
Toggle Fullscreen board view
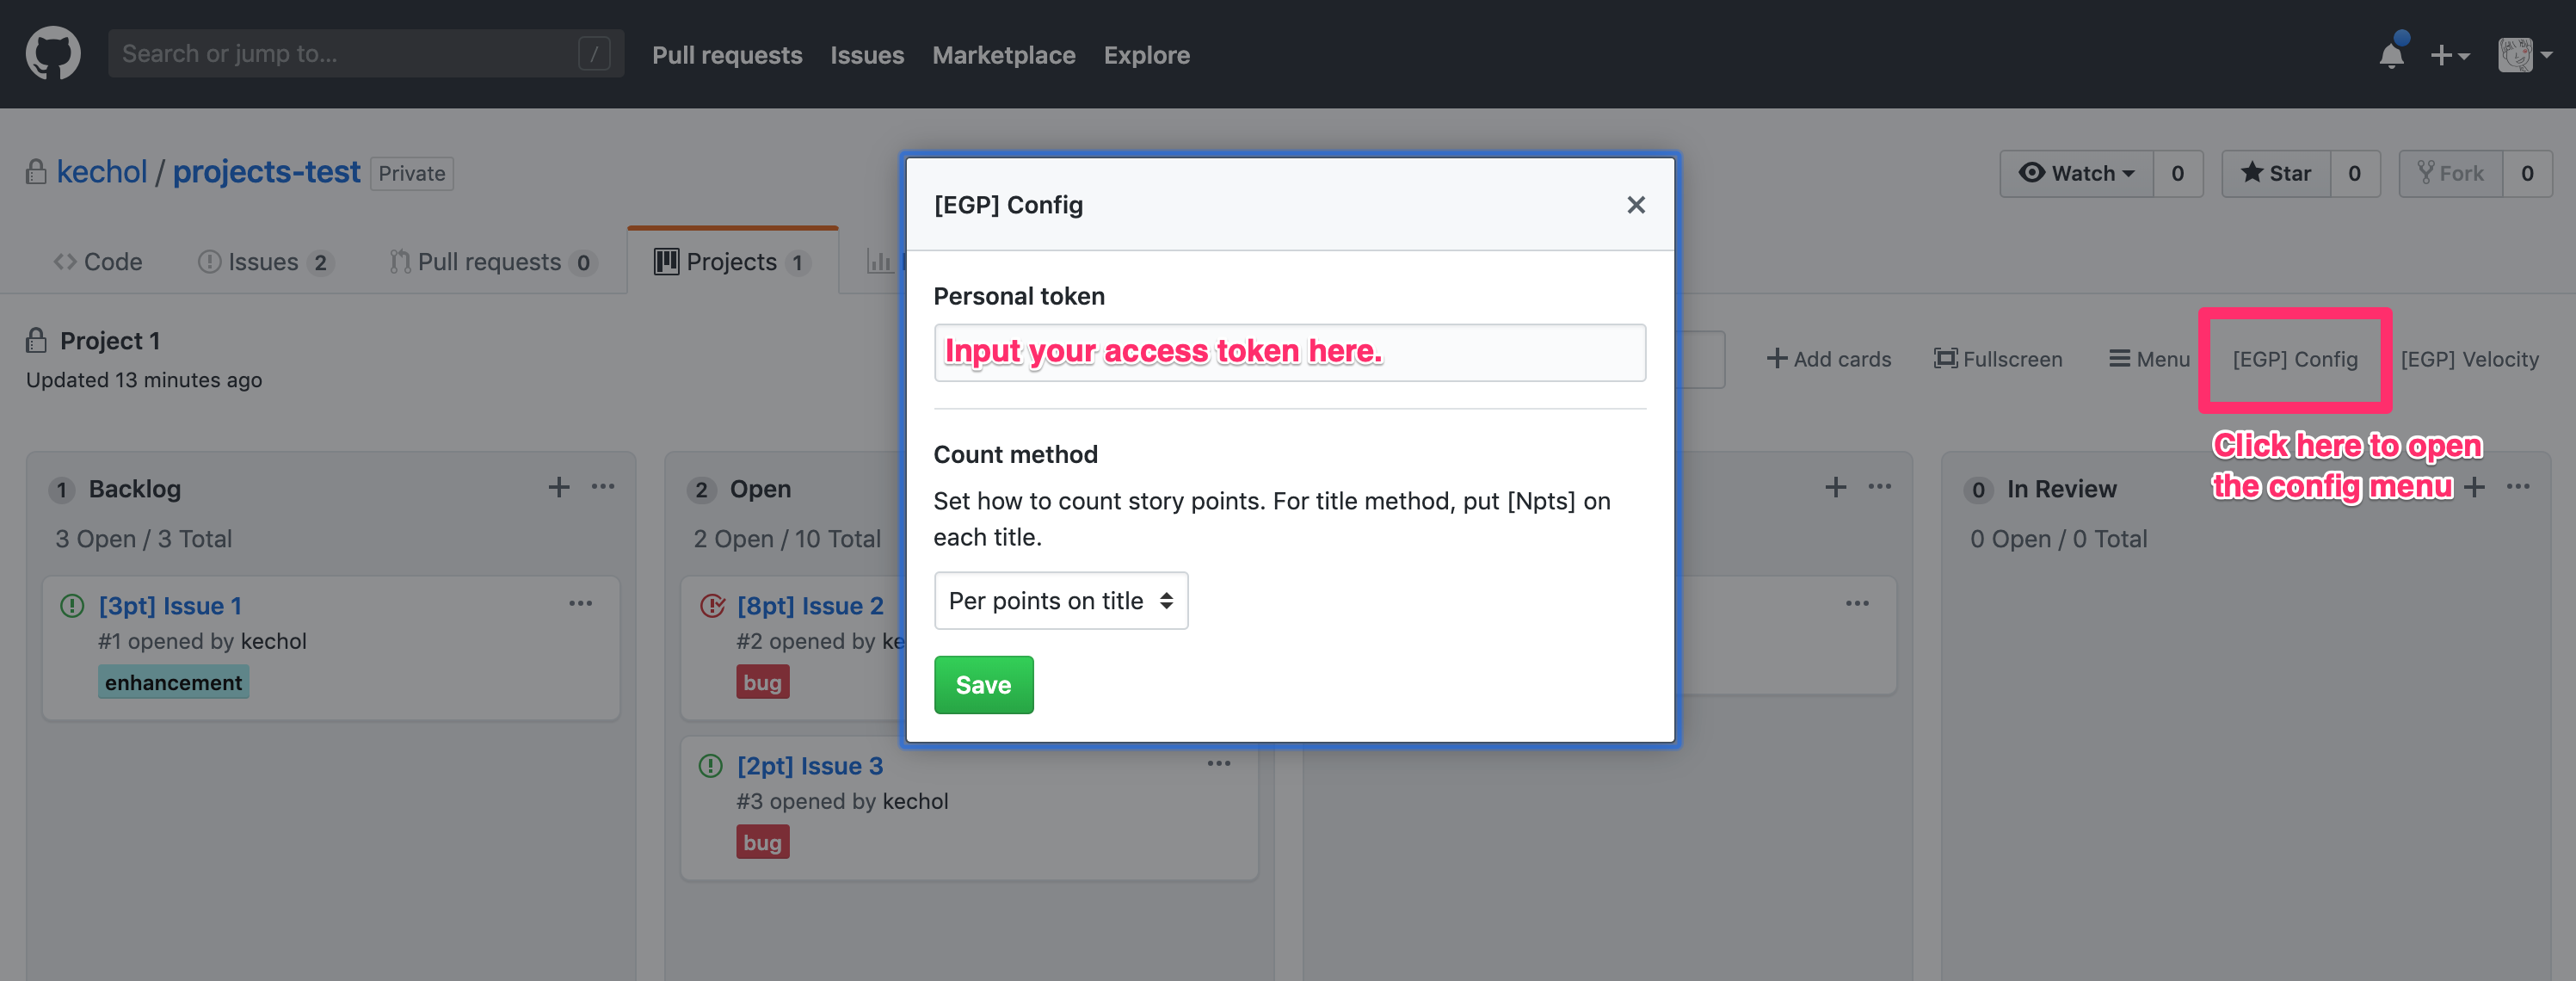tap(1997, 359)
